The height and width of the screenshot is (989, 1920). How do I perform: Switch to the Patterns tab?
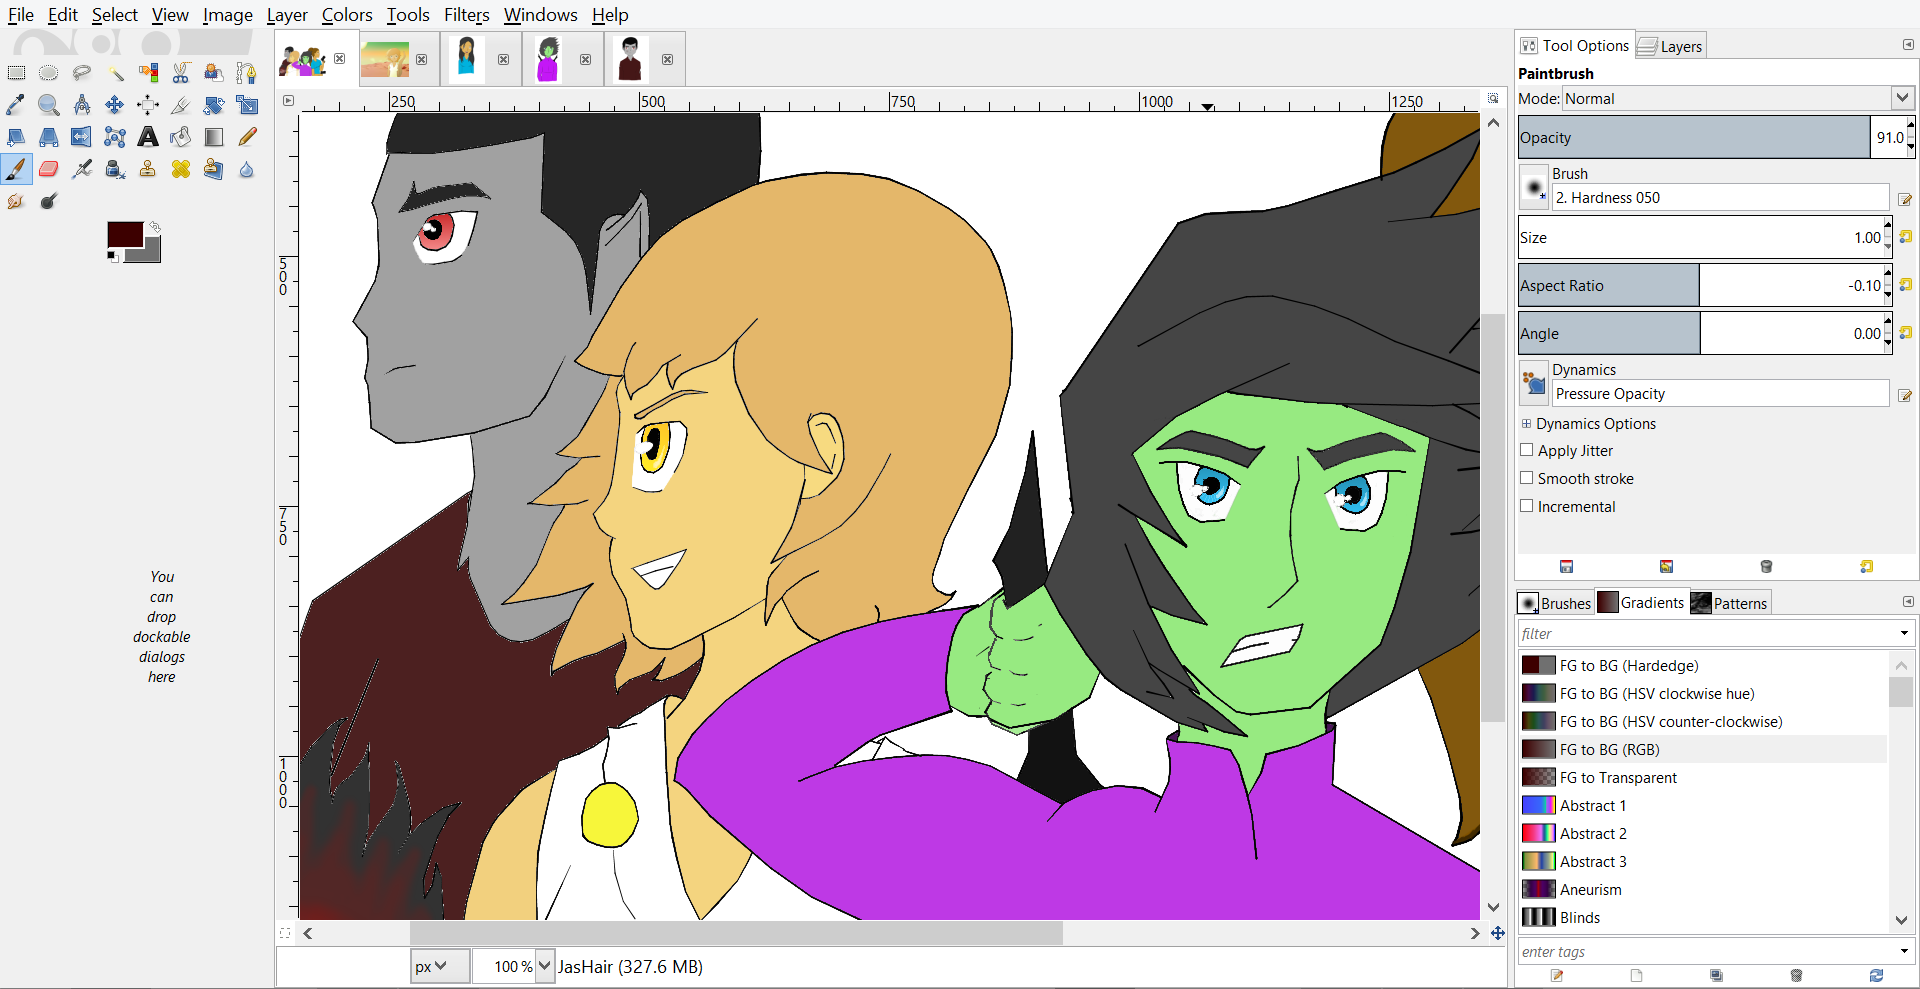1730,603
